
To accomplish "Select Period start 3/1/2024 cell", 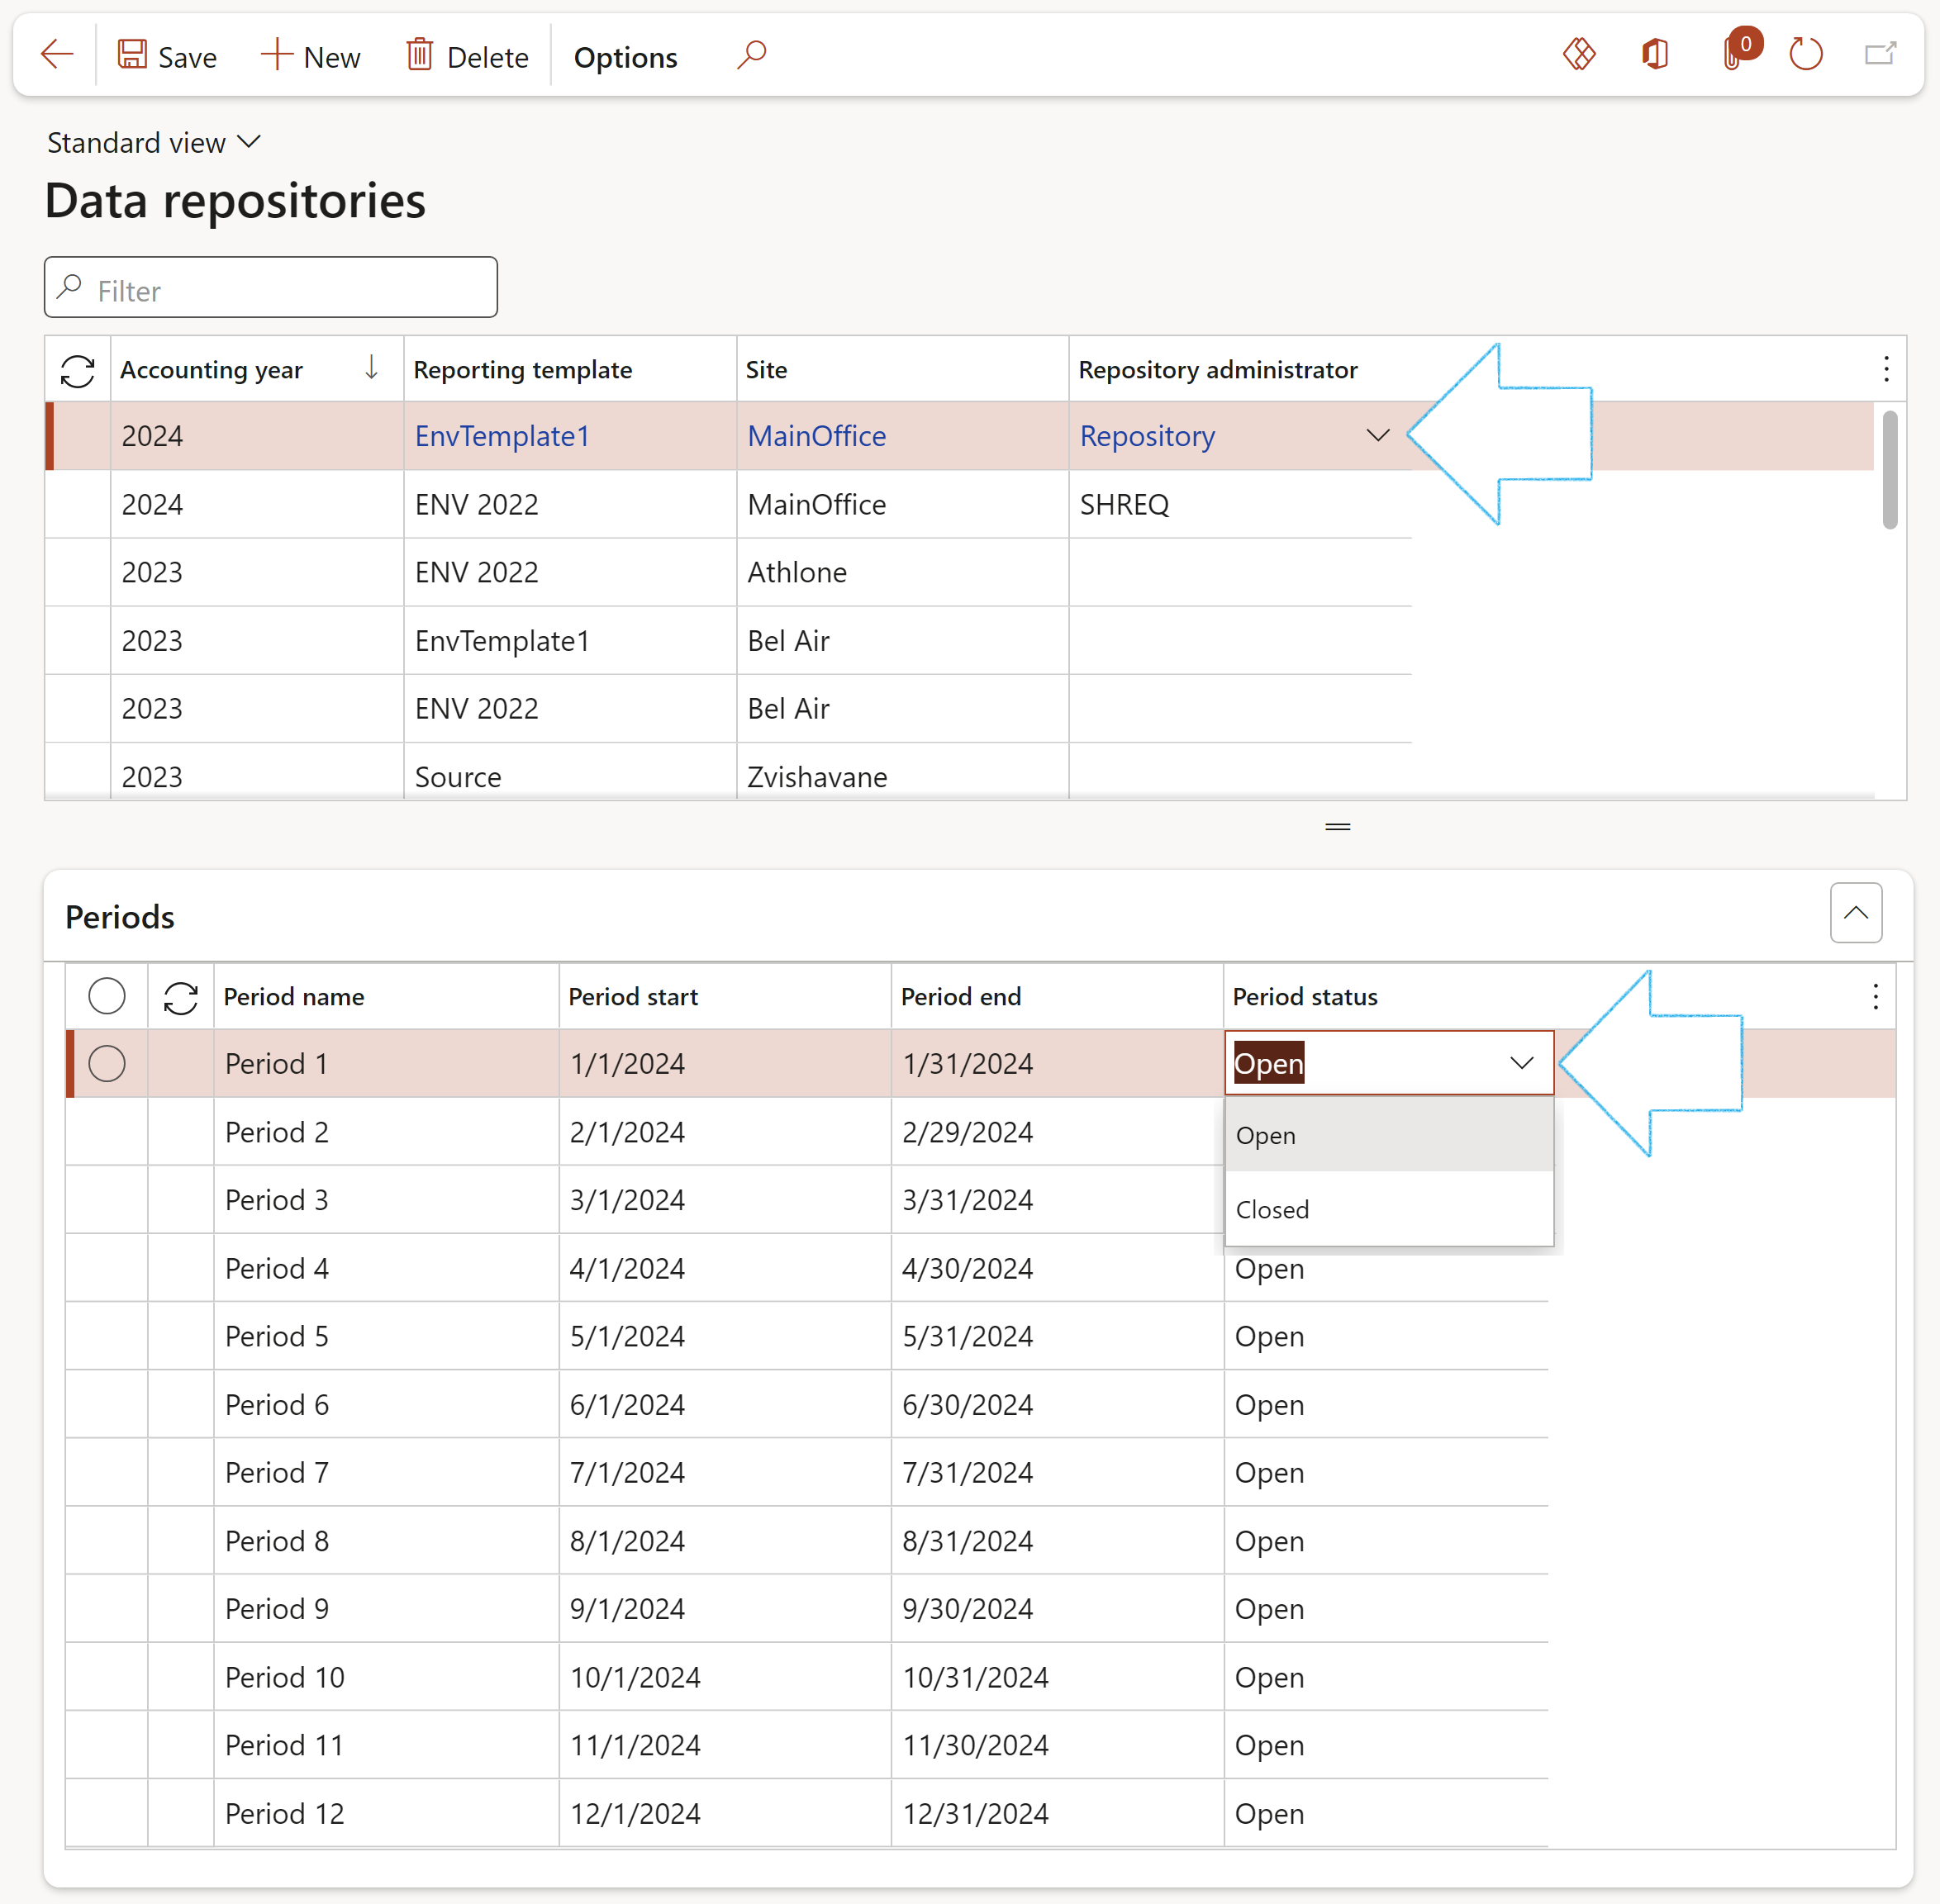I will tap(725, 1200).
